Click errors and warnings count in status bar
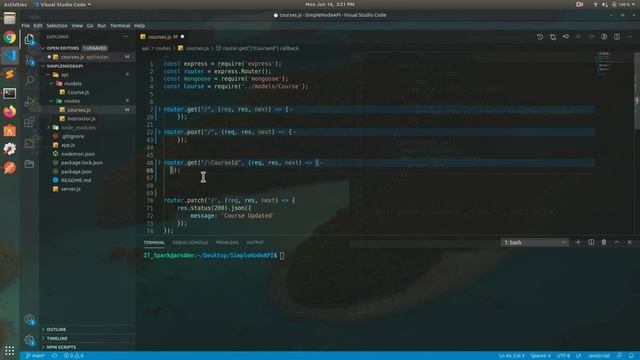 [x=73, y=356]
